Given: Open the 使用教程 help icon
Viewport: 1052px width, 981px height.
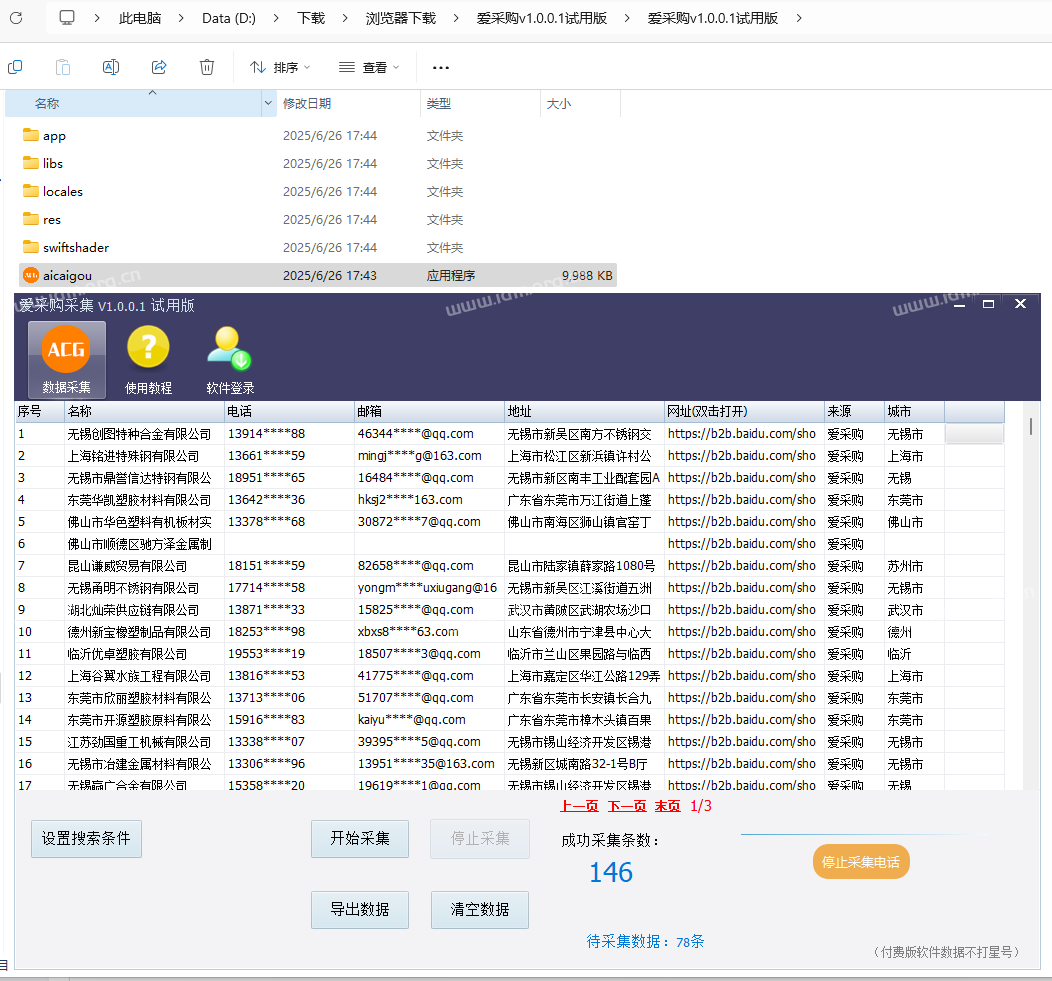Looking at the screenshot, I should pos(148,360).
